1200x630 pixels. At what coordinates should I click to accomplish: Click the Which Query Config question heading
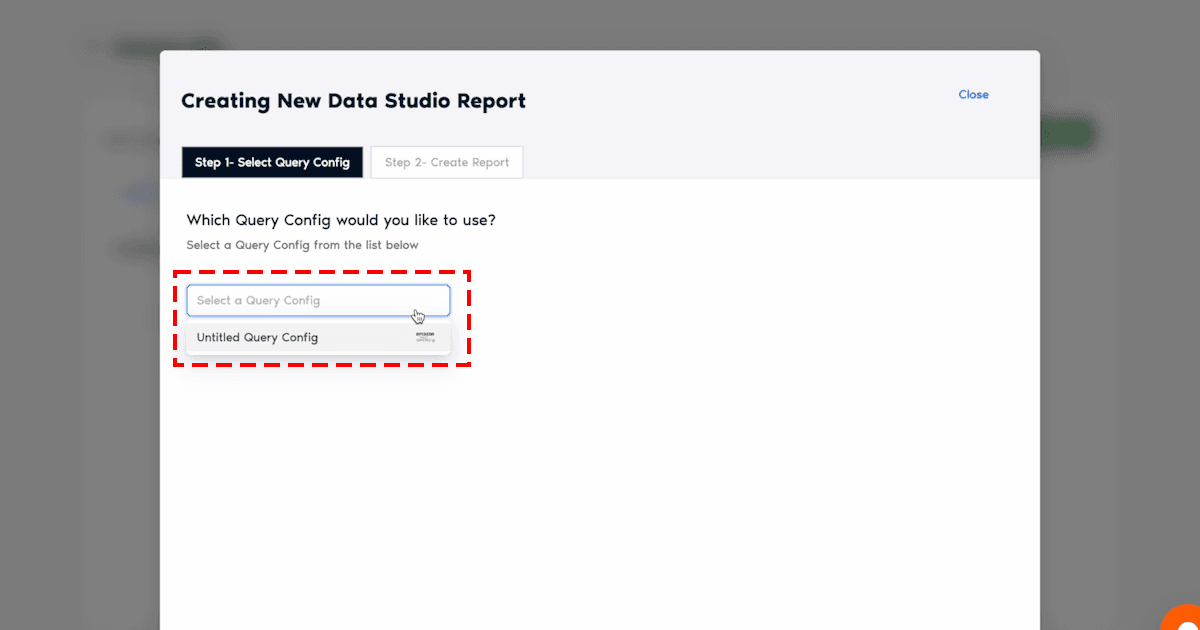point(340,220)
